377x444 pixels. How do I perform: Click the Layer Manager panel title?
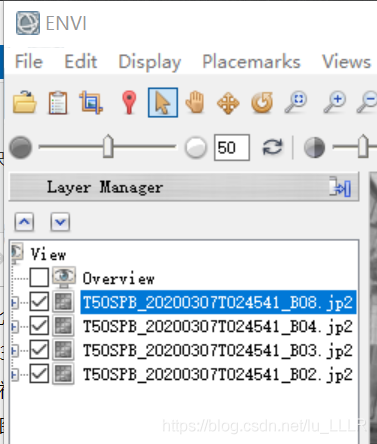pos(105,187)
